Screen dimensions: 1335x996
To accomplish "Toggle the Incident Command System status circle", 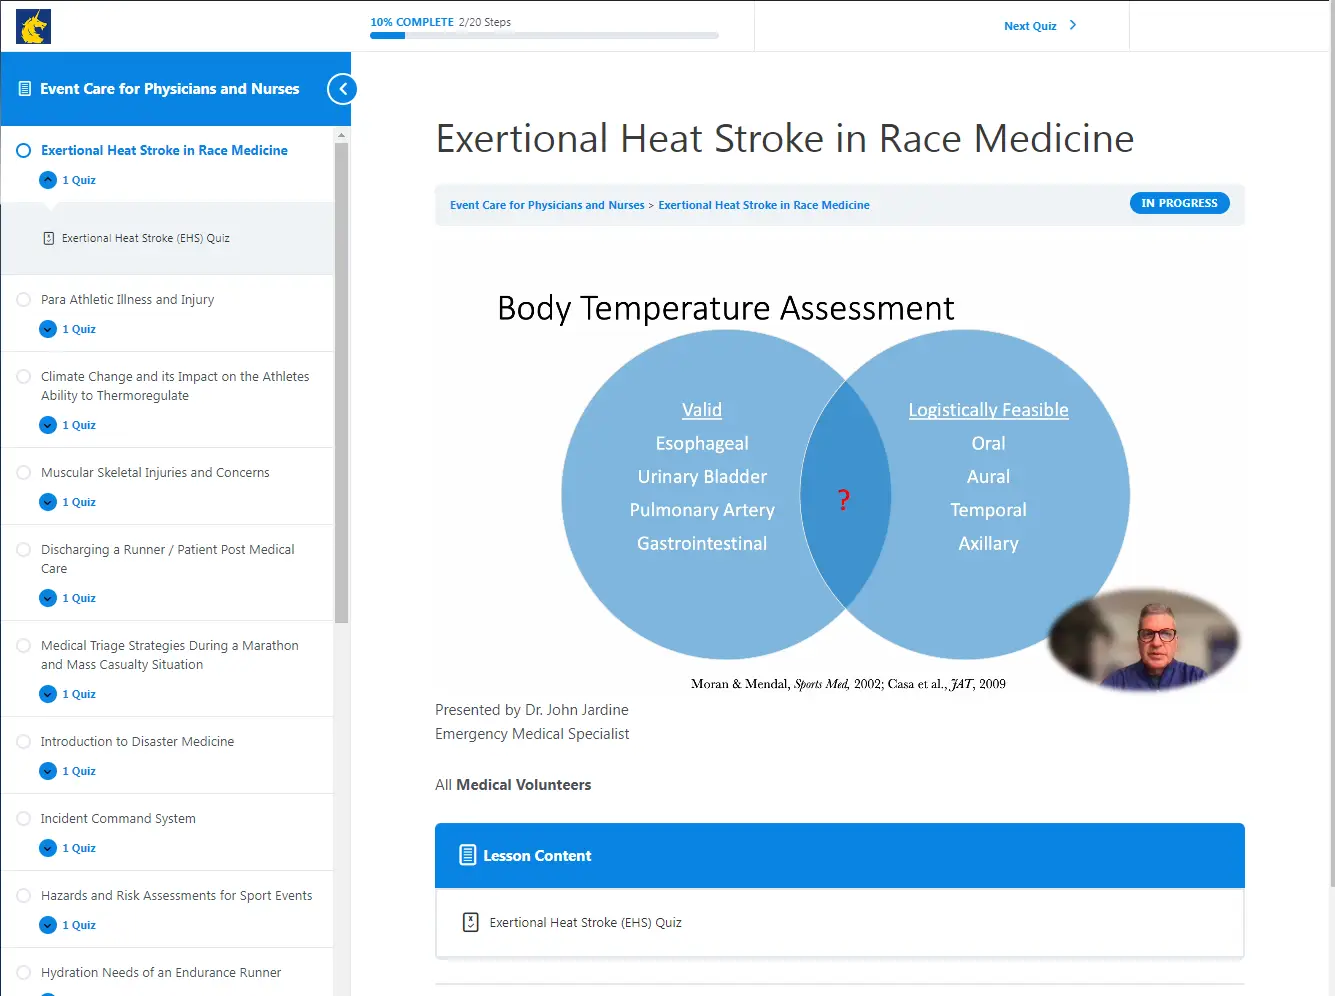I will 24,818.
